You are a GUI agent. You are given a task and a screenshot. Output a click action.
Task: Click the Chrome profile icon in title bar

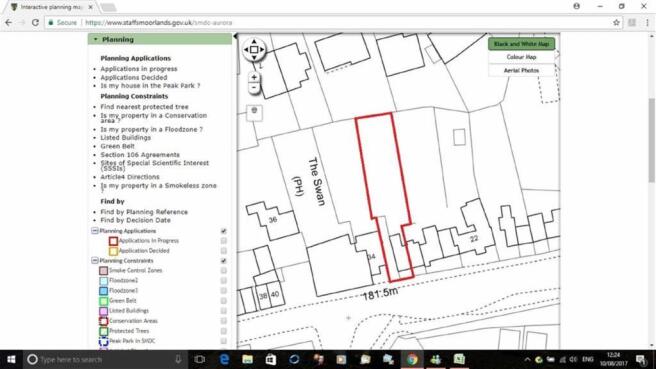point(577,6)
